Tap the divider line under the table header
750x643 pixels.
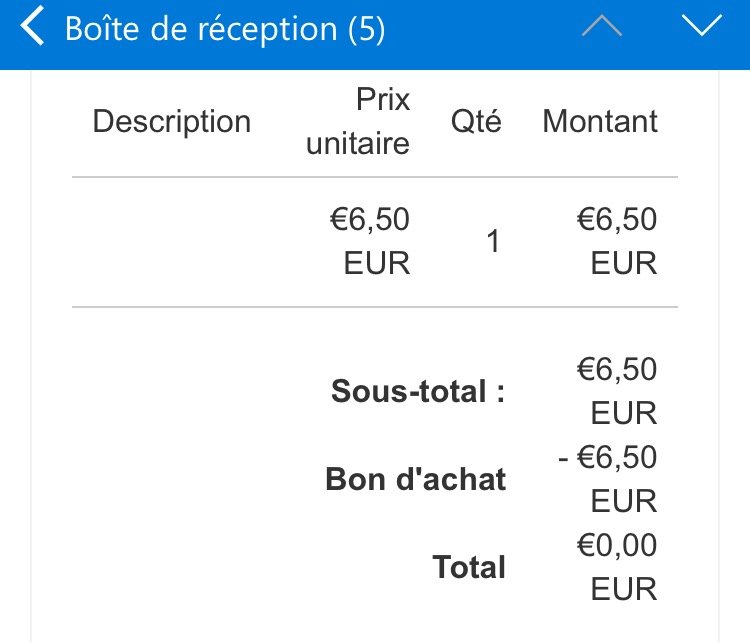pos(375,177)
